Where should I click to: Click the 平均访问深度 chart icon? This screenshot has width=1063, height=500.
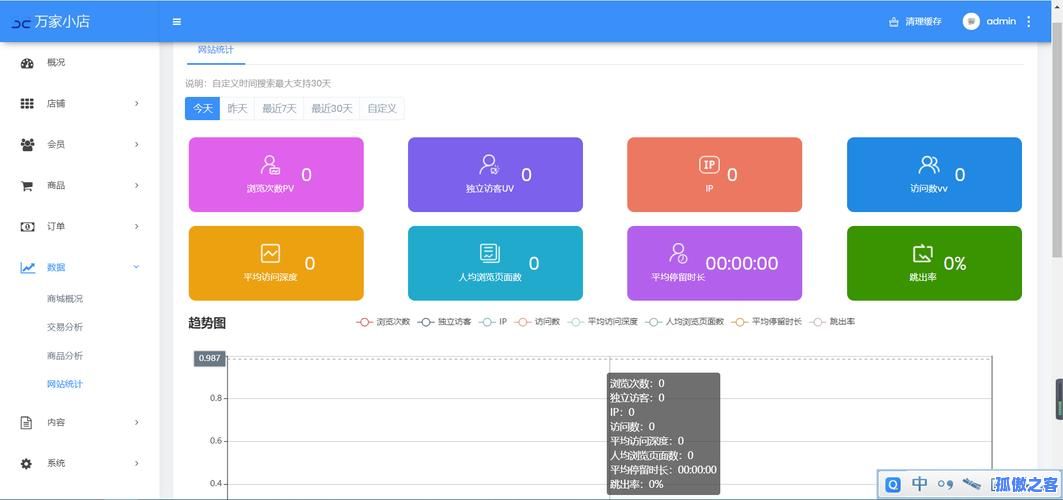270,253
